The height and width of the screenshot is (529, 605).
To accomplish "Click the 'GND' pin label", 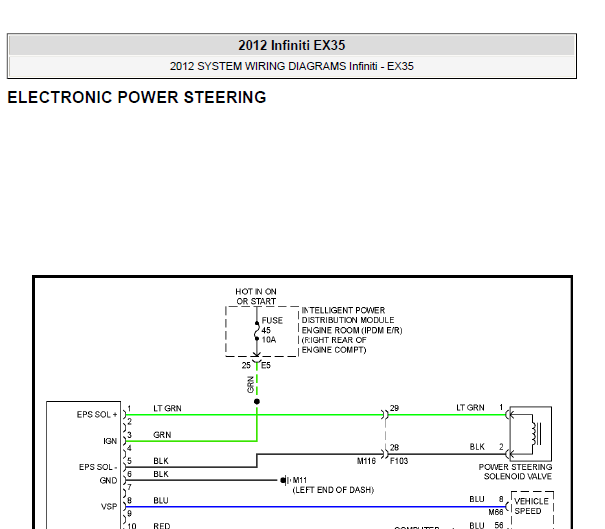I will click(x=108, y=480).
